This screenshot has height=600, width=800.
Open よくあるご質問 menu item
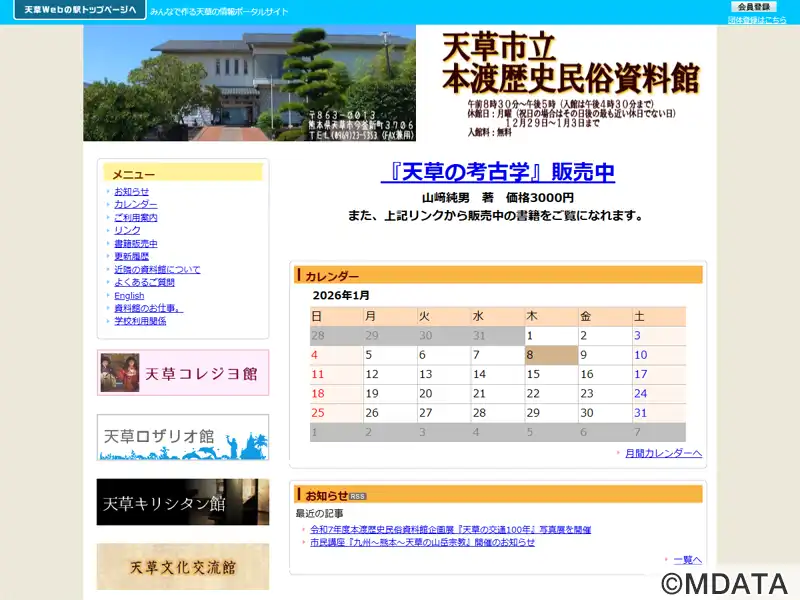pyautogui.click(x=144, y=283)
